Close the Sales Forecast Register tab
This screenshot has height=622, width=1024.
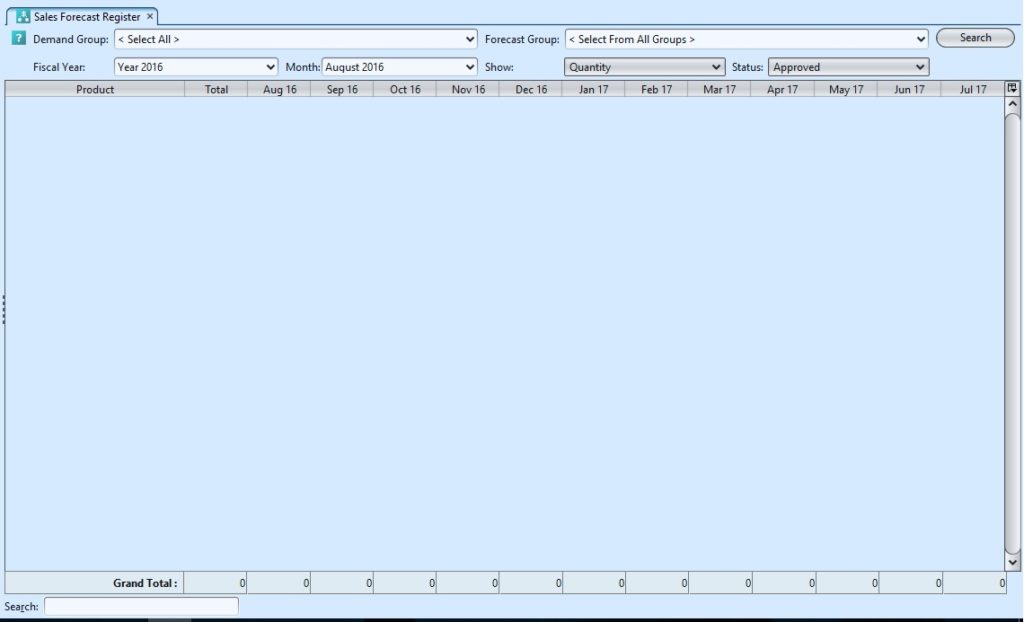pyautogui.click(x=150, y=16)
